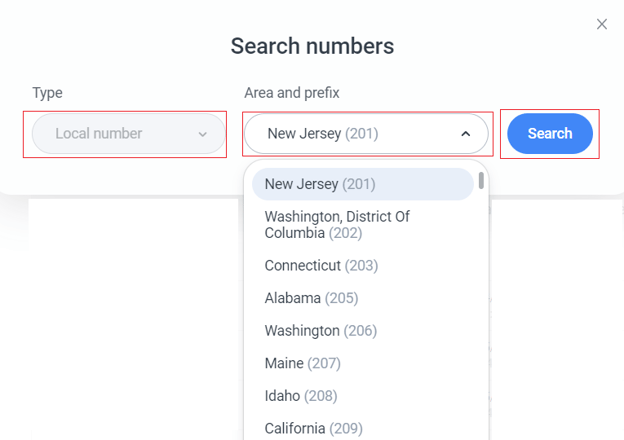This screenshot has height=440, width=624.
Task: Select Connecticut (203) from the list
Action: 321,266
